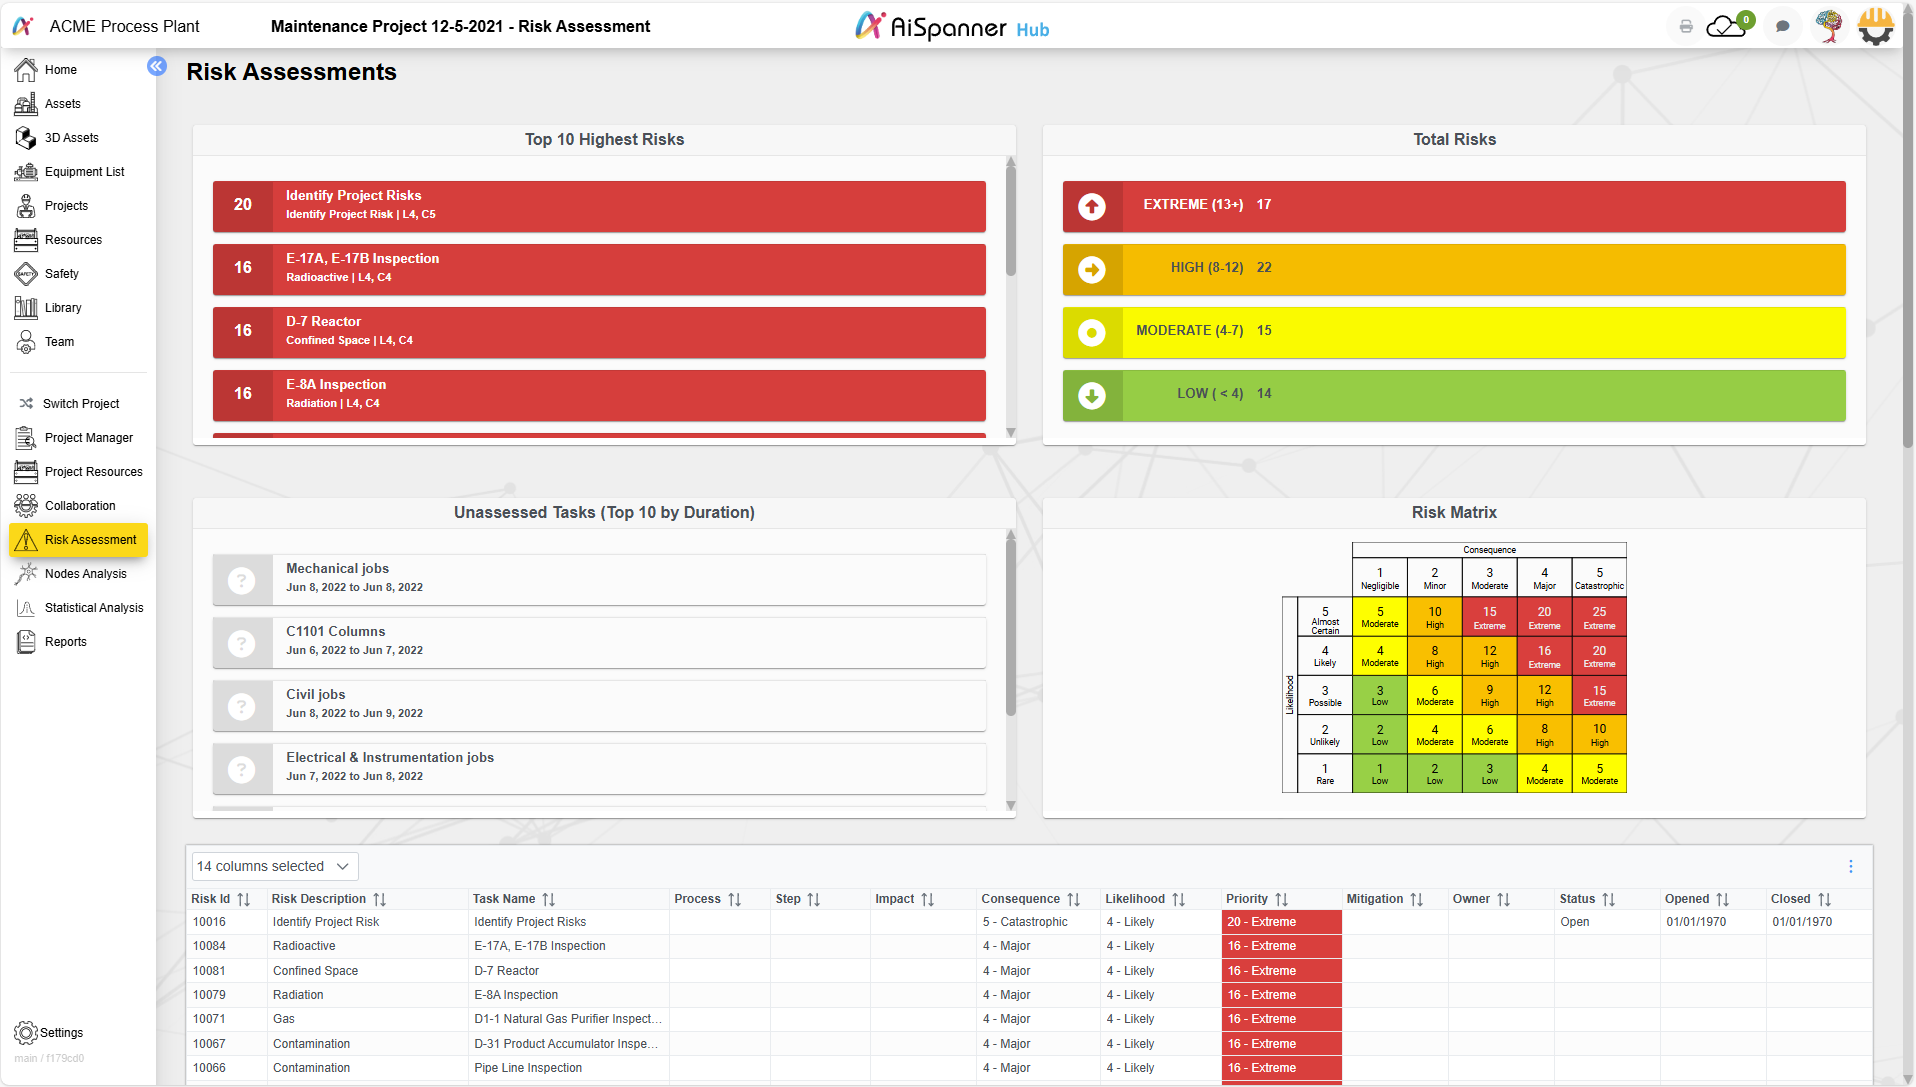Open Nodes Analysis

[84, 573]
